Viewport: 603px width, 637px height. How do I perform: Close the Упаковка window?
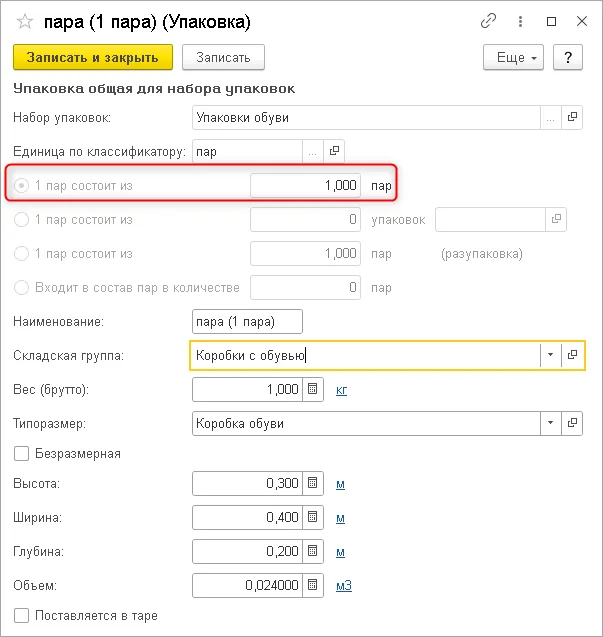coord(582,21)
